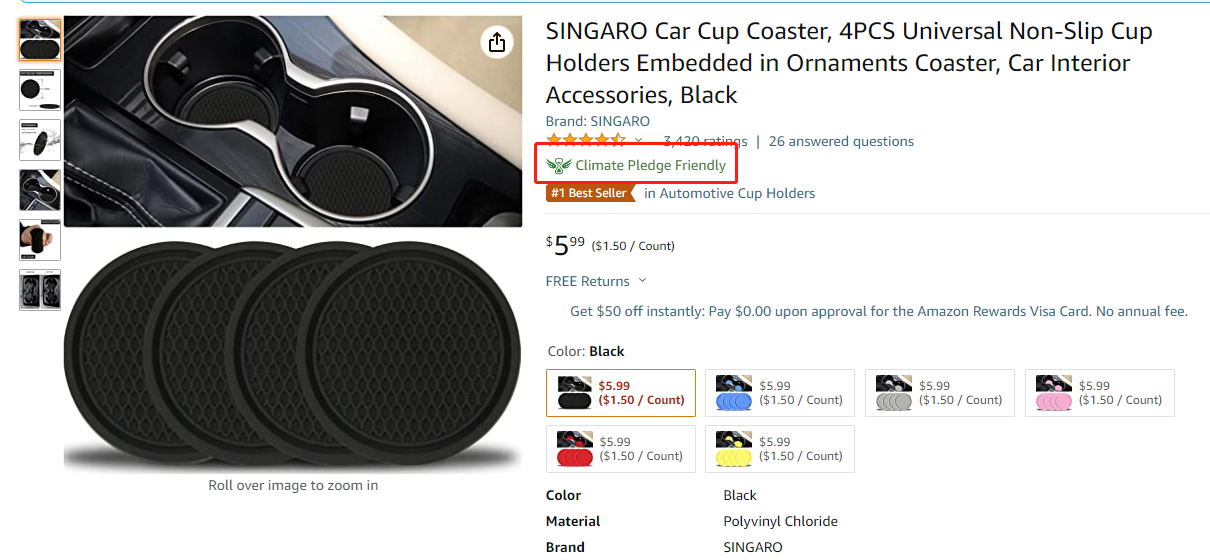Choose the pink coaster color option
This screenshot has height=560, width=1210.
(1100, 393)
